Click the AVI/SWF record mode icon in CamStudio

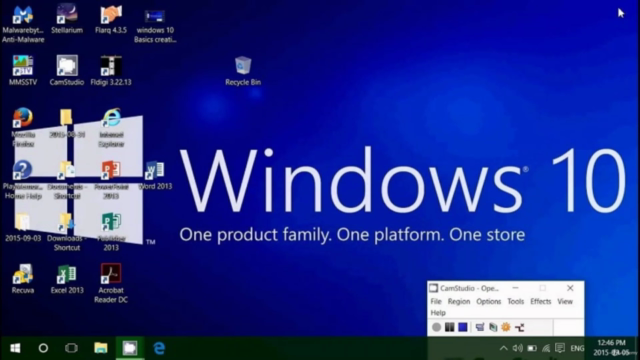point(493,327)
